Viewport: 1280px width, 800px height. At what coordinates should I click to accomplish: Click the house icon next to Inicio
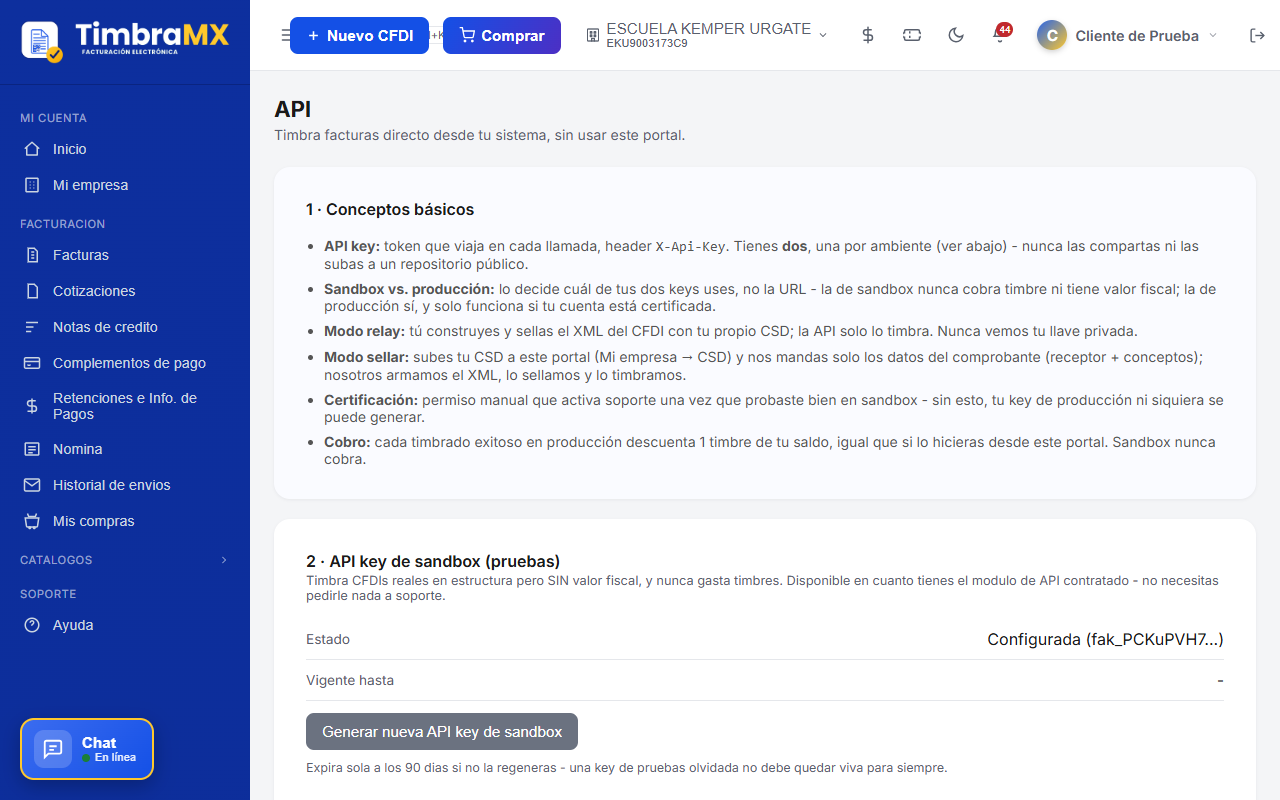point(32,149)
